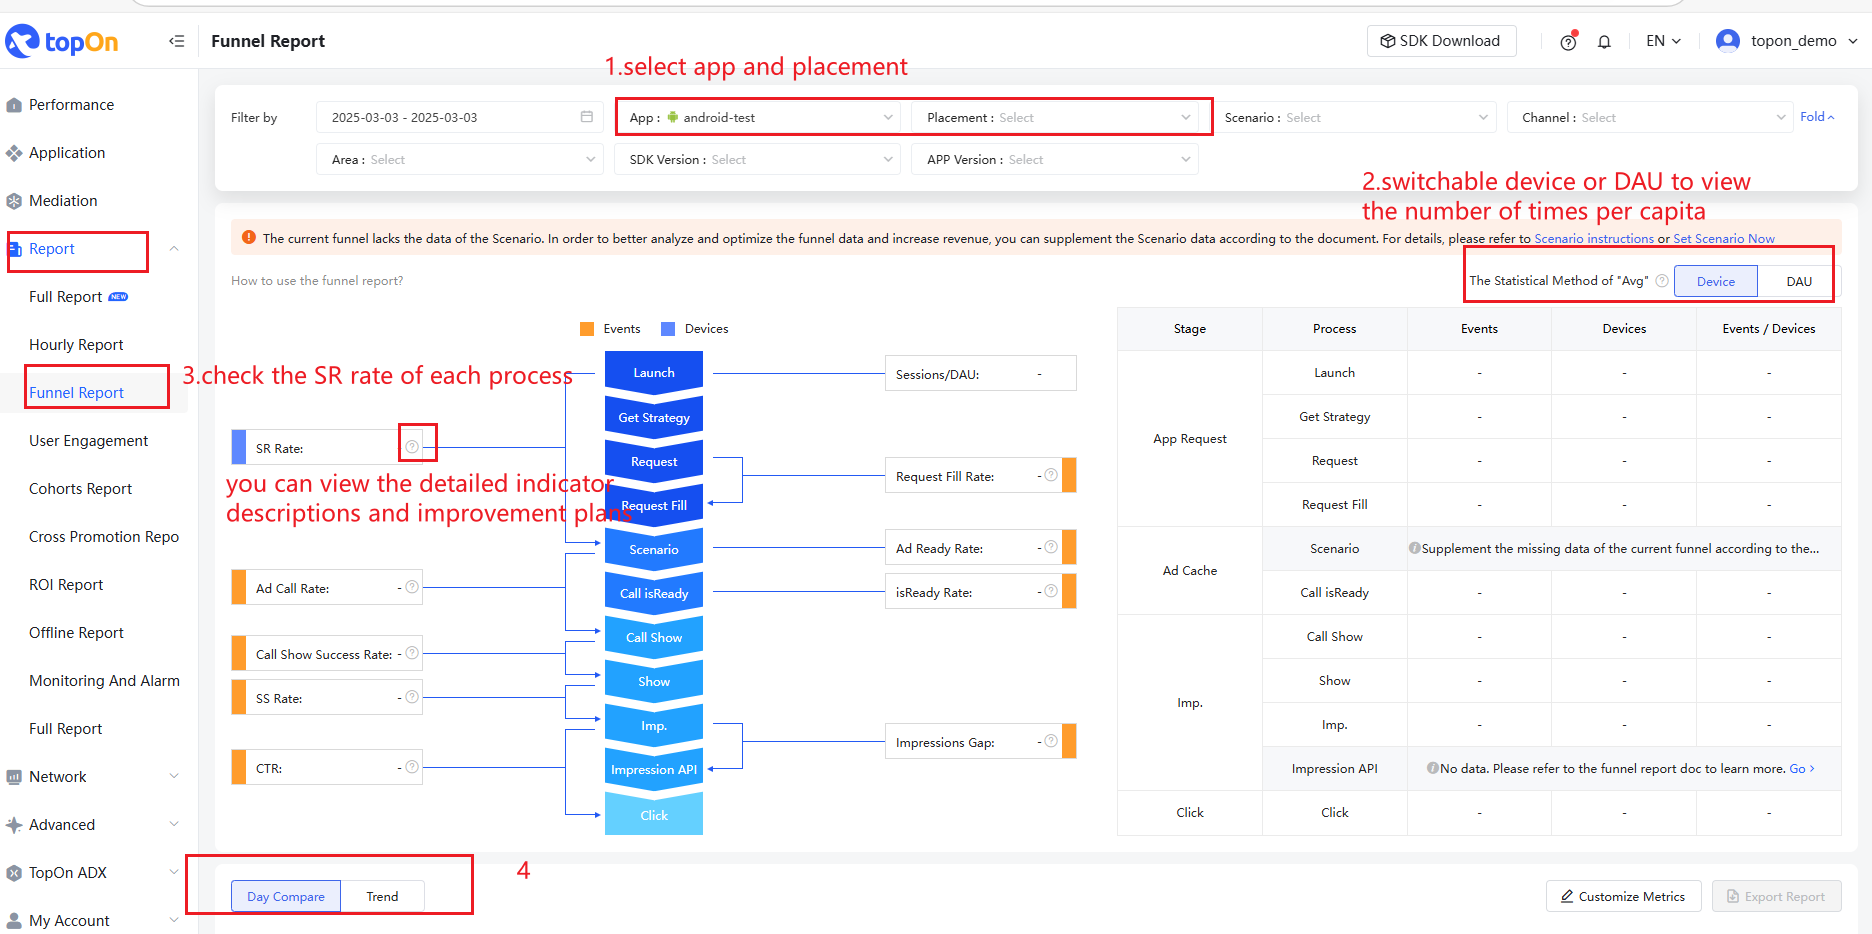
Task: Click the Ad Call Rate info icon
Action: tap(412, 587)
